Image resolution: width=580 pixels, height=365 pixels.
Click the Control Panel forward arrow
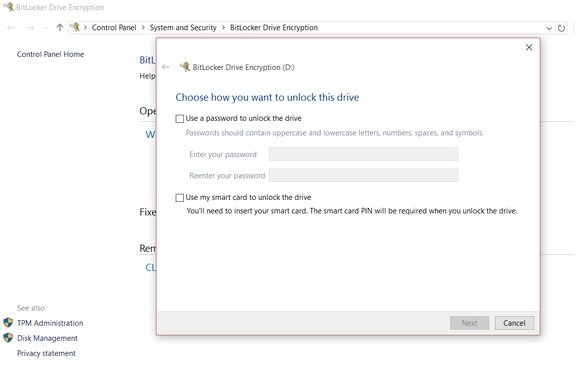[30, 27]
